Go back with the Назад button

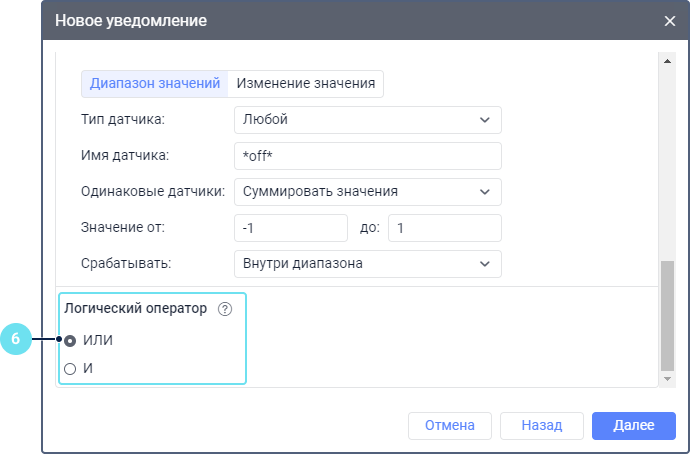point(541,425)
